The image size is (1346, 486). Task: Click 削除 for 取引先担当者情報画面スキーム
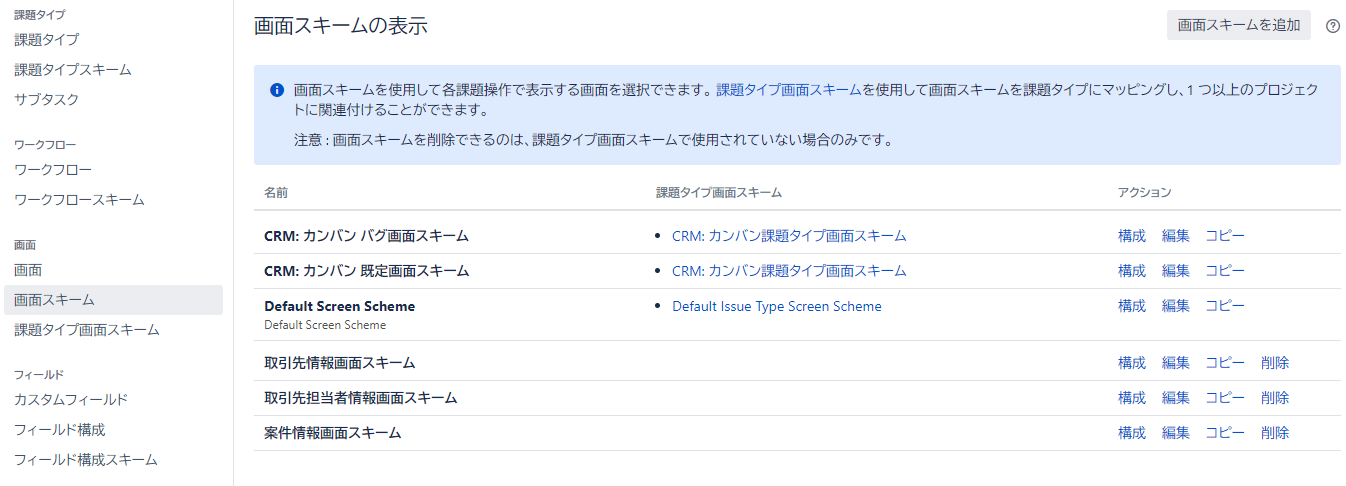[1275, 398]
